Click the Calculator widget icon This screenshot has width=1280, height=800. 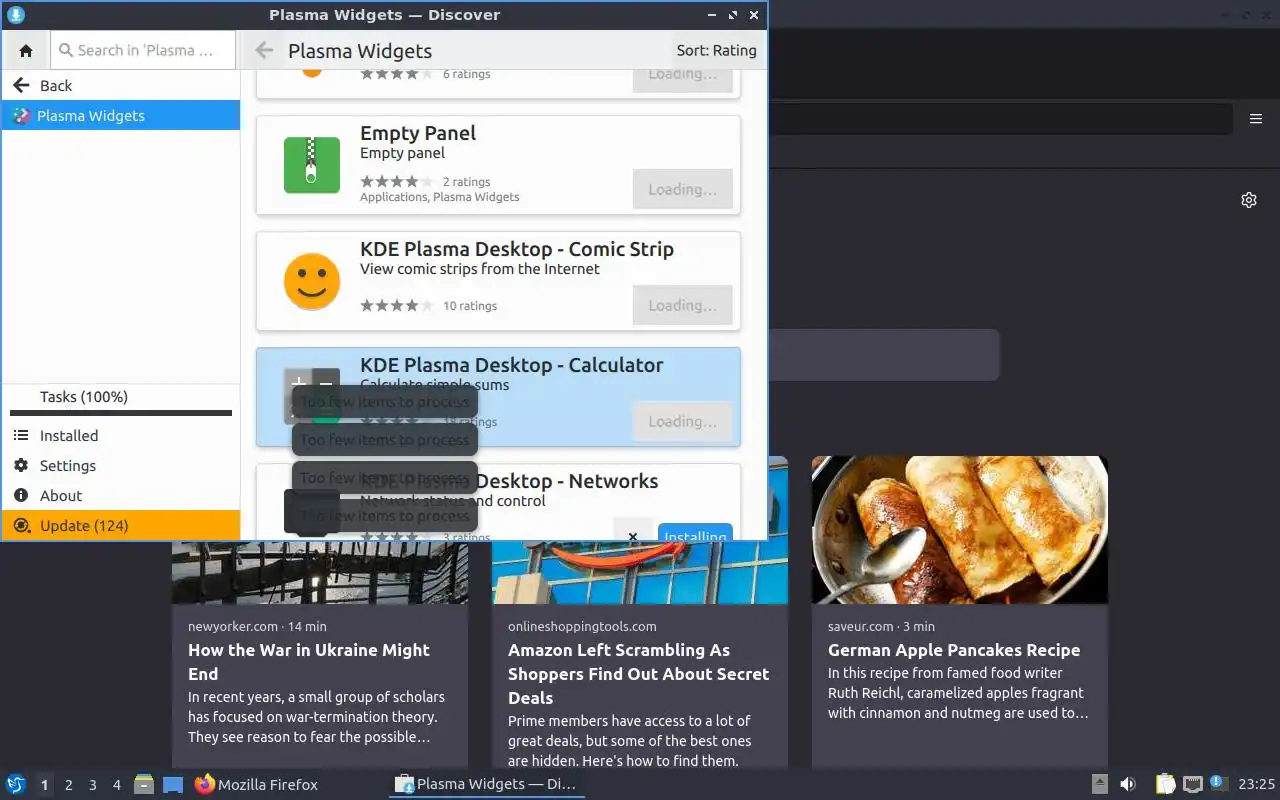[x=312, y=396]
